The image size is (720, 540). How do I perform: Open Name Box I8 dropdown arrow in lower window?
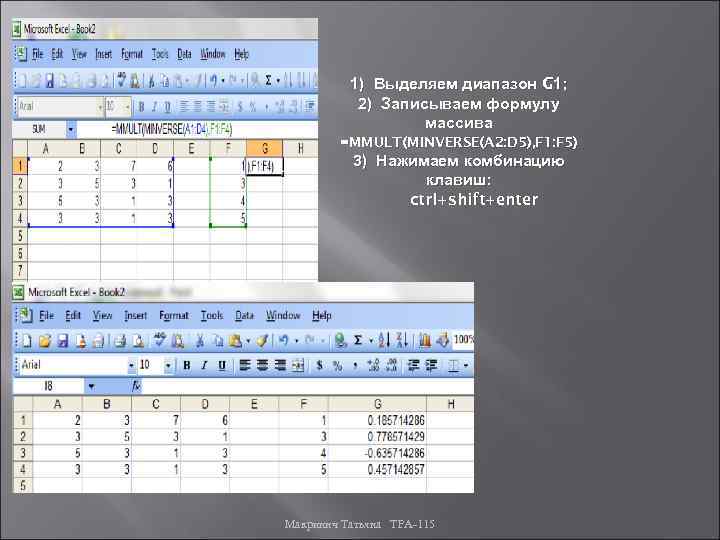tap(91, 386)
